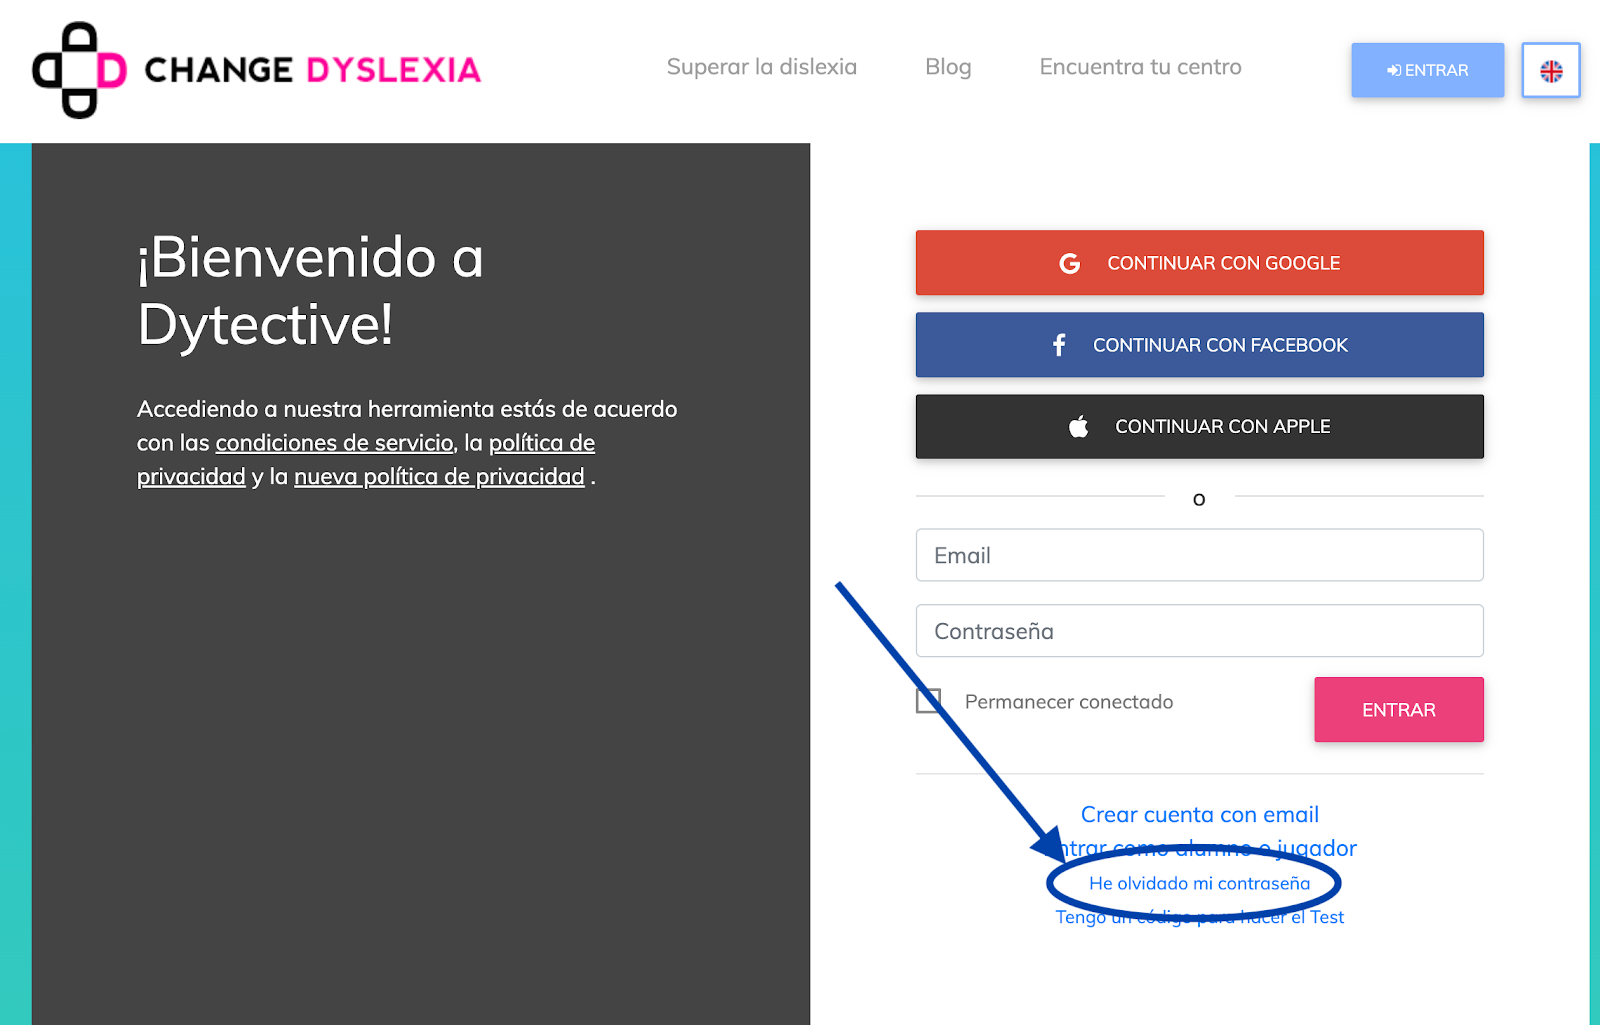Viewport: 1600px width, 1025px height.
Task: Click the Google G icon
Action: point(1069,263)
